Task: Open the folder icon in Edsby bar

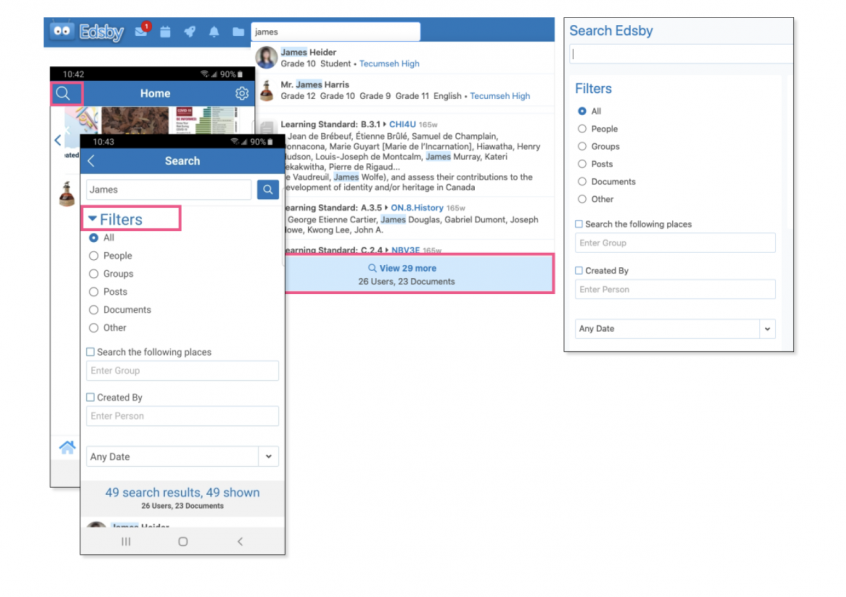Action: tap(238, 32)
